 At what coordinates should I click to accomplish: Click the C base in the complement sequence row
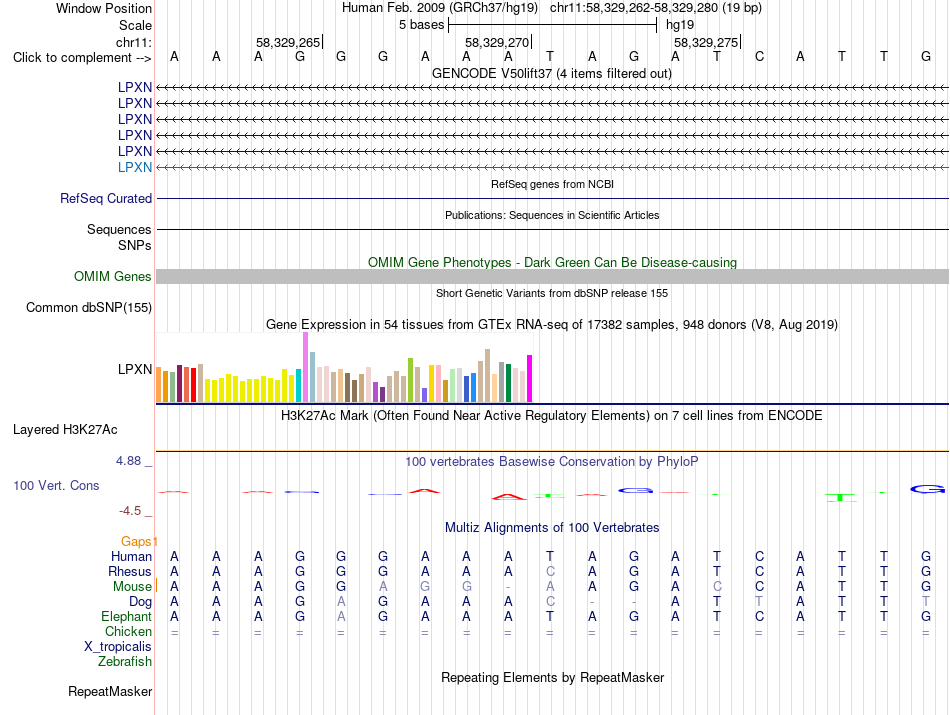click(759, 56)
